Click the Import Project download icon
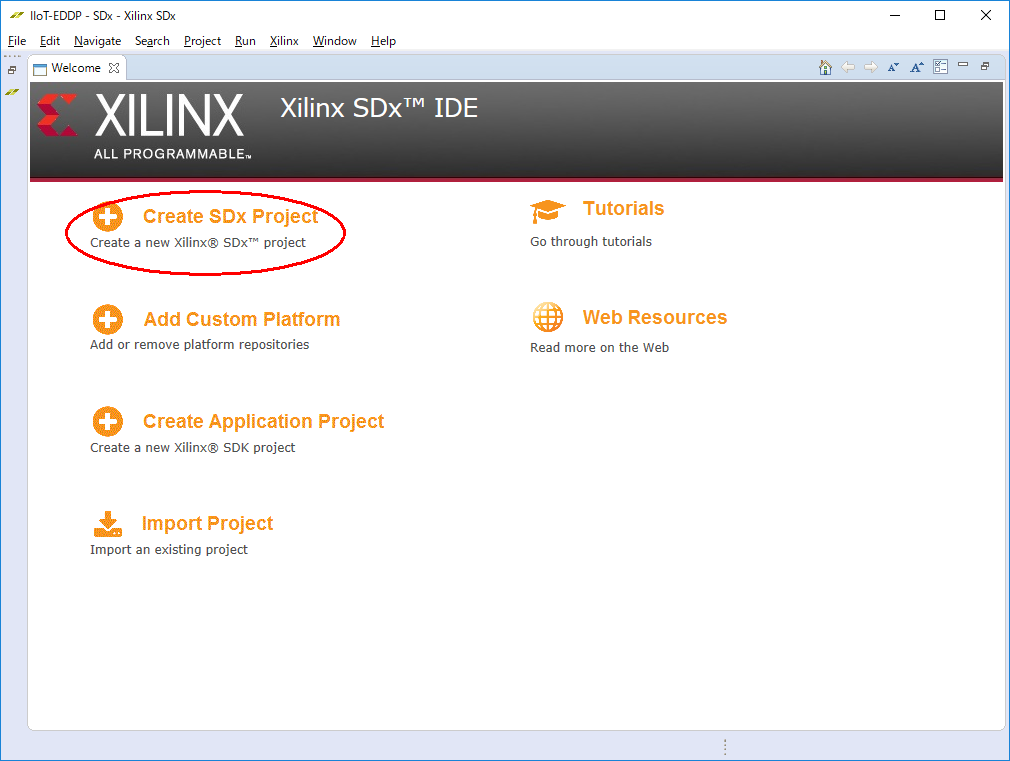This screenshot has width=1010, height=761. coord(108,524)
